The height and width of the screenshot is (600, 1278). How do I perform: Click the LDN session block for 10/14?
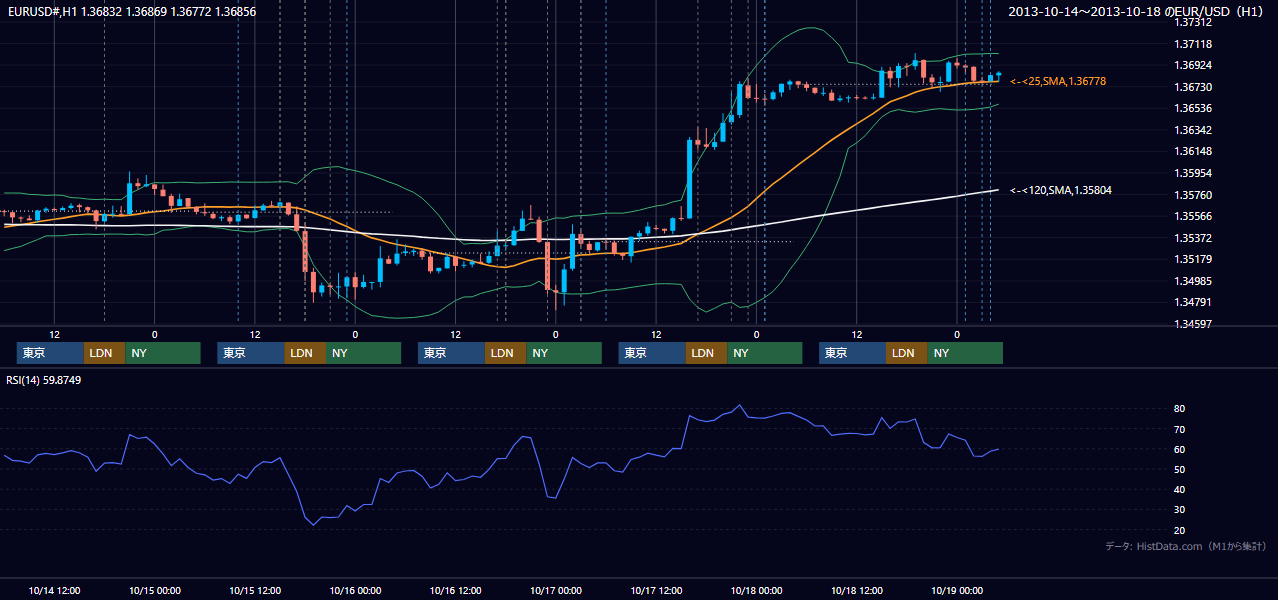pyautogui.click(x=104, y=353)
